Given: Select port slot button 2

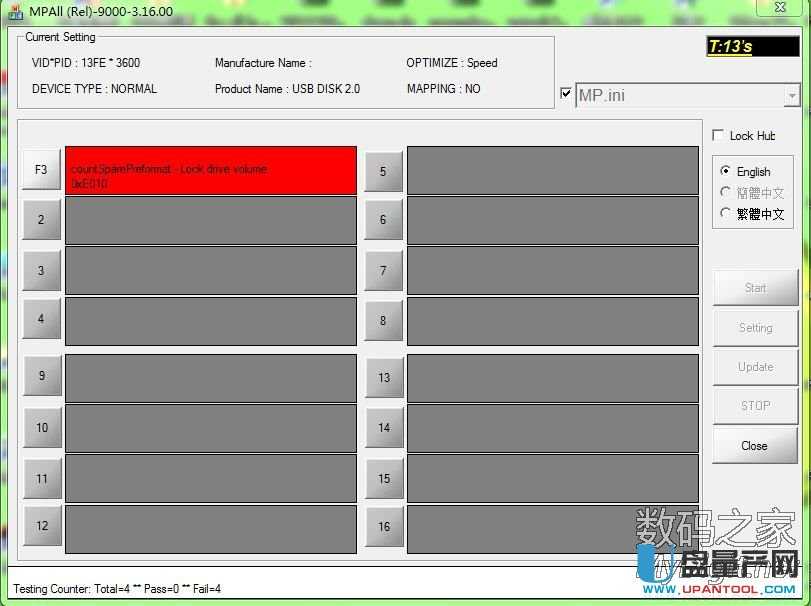Looking at the screenshot, I should click(x=41, y=220).
